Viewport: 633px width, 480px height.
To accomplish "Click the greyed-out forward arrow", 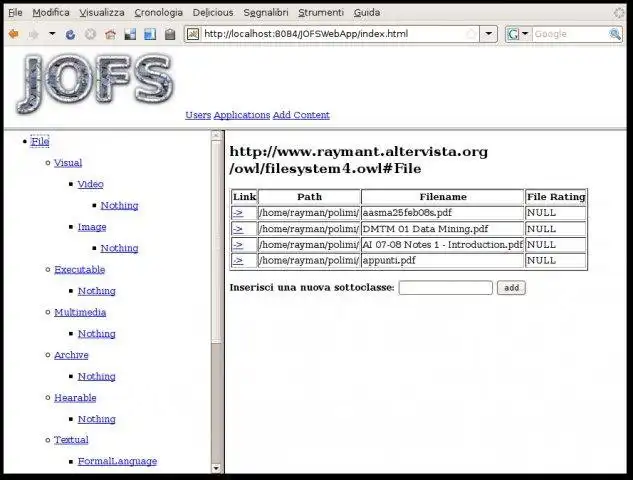I will (x=34, y=35).
